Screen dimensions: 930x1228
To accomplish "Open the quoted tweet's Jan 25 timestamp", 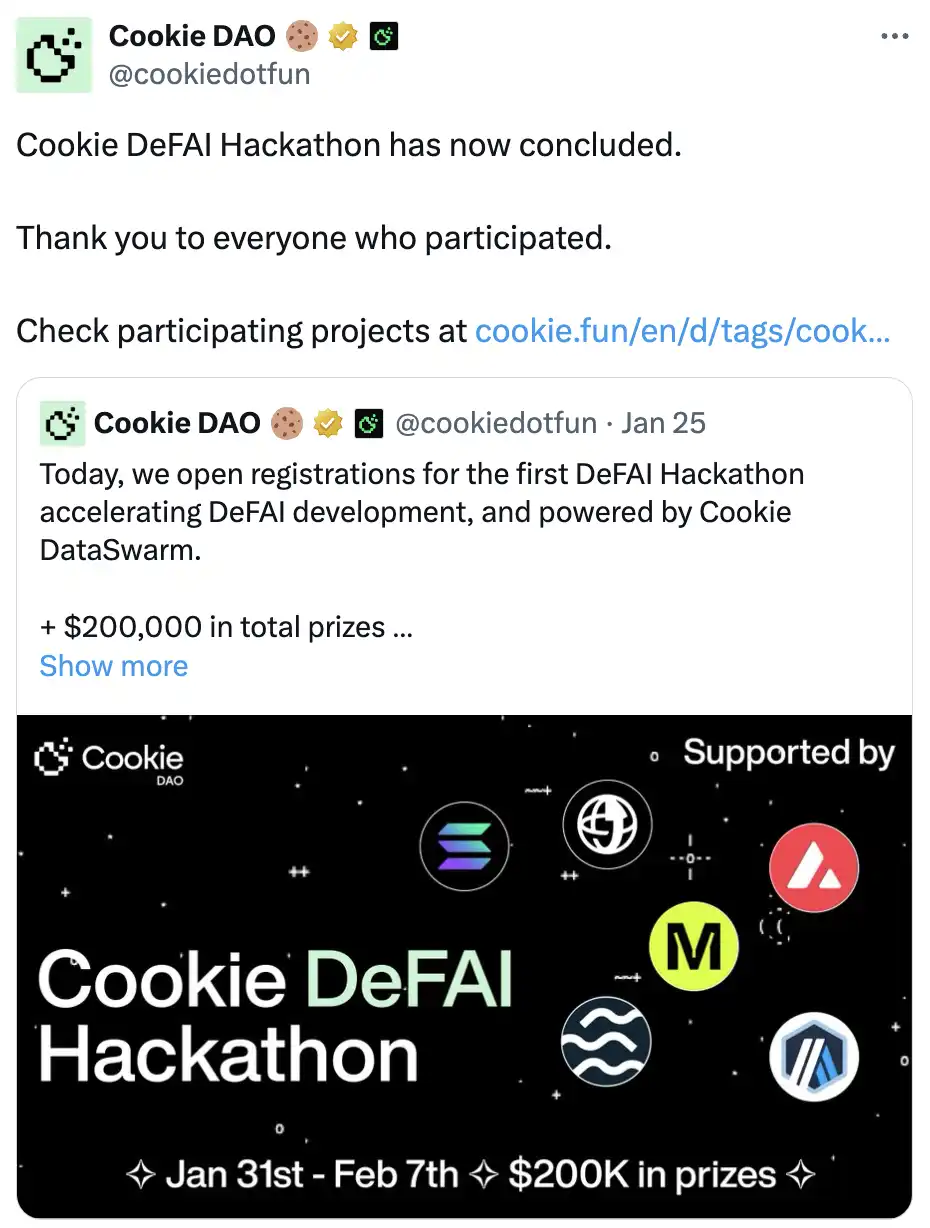I will pyautogui.click(x=663, y=423).
